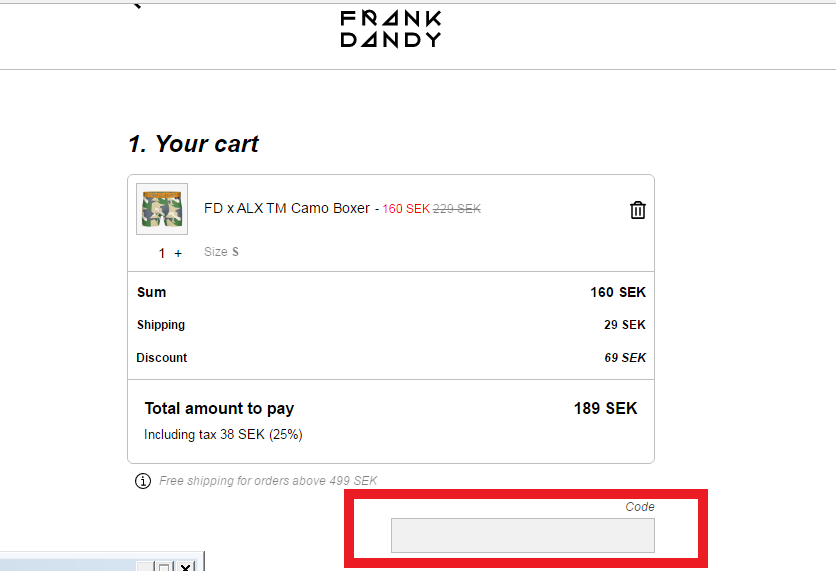Open the FD x ALX TM Camo Boxer product link
836x571 pixels.
click(x=287, y=208)
